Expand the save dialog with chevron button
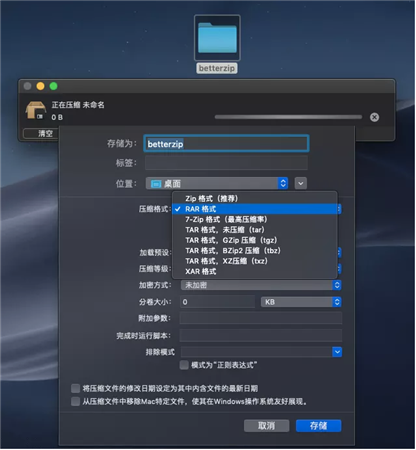Screen dimensions: 416x450 [301, 183]
